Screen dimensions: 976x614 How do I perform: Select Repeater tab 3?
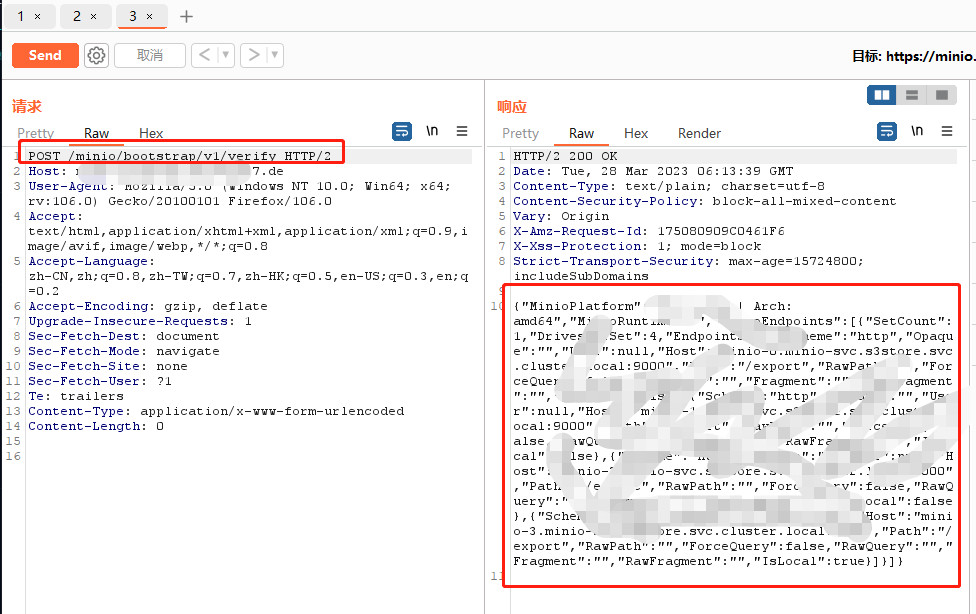(133, 16)
